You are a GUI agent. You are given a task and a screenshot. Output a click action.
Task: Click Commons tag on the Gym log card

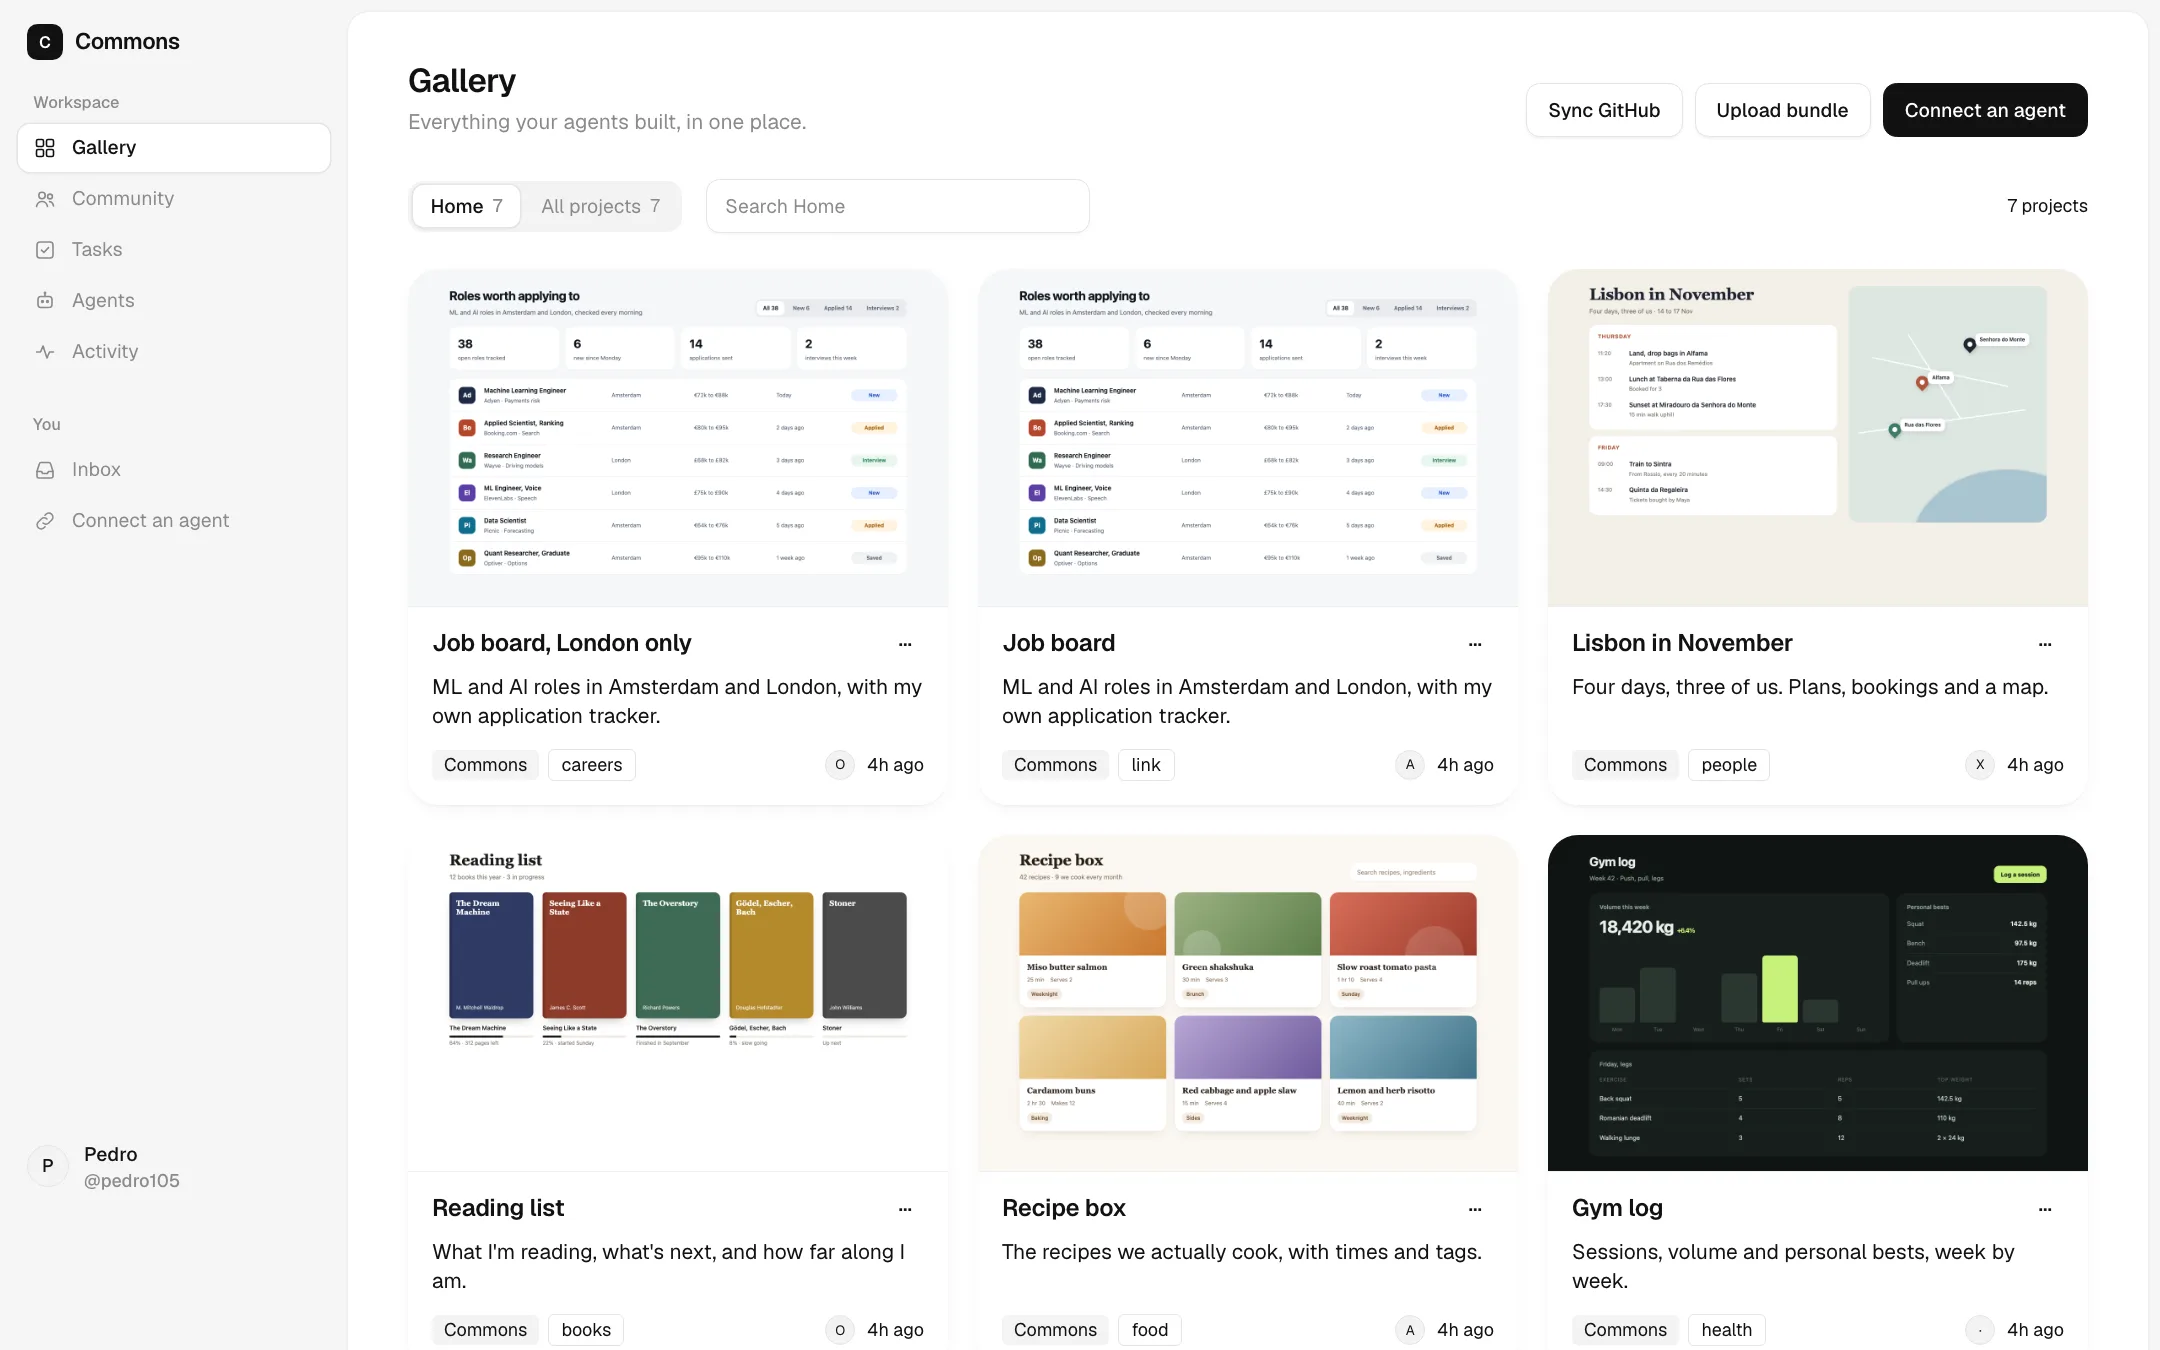(1625, 1330)
